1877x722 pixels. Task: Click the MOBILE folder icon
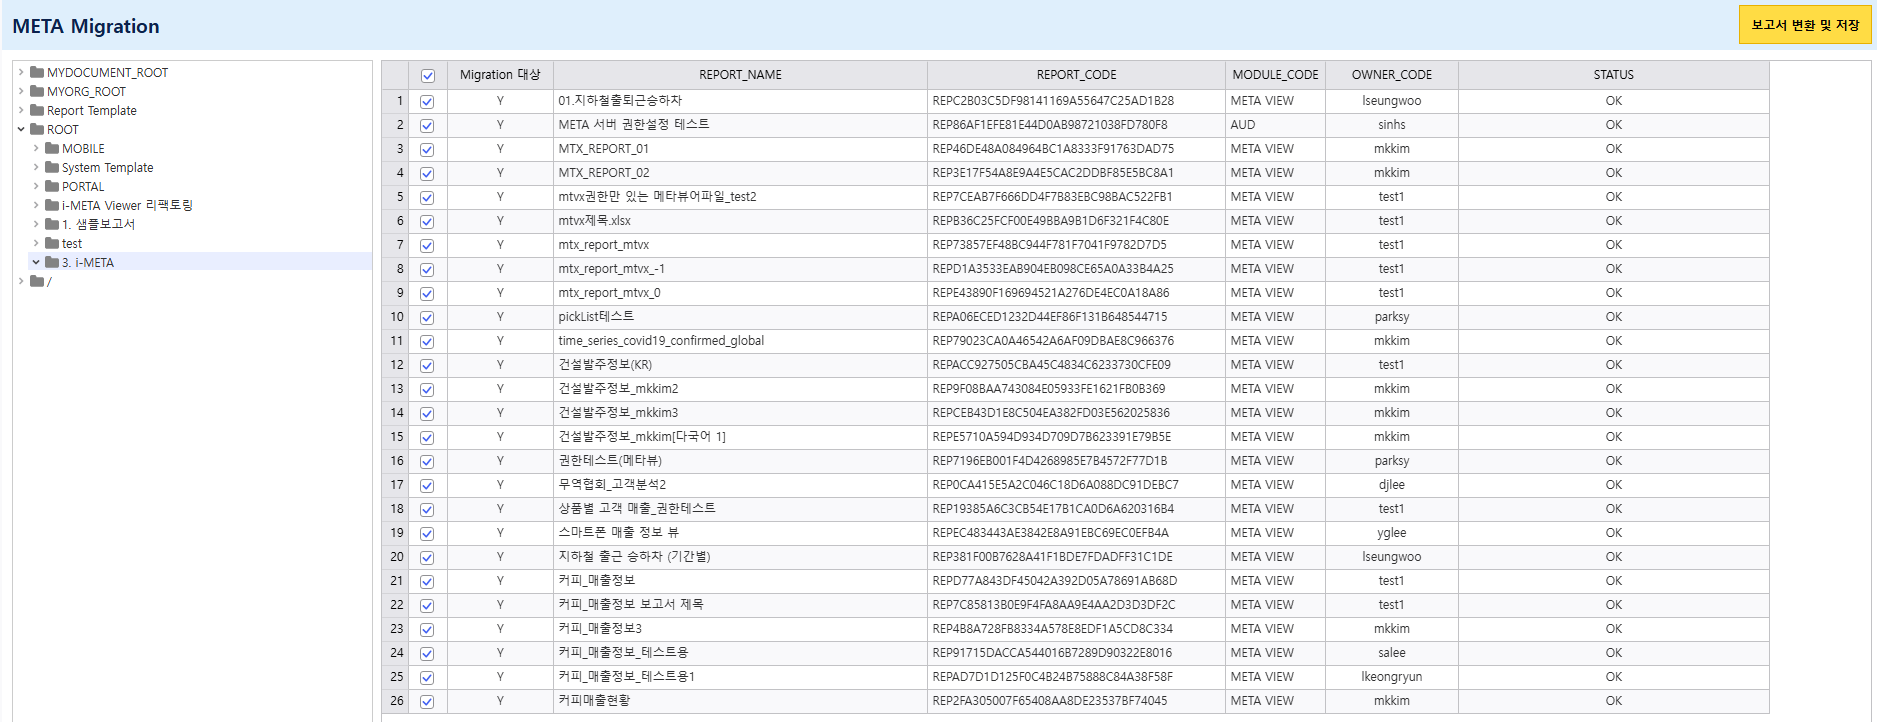(52, 148)
